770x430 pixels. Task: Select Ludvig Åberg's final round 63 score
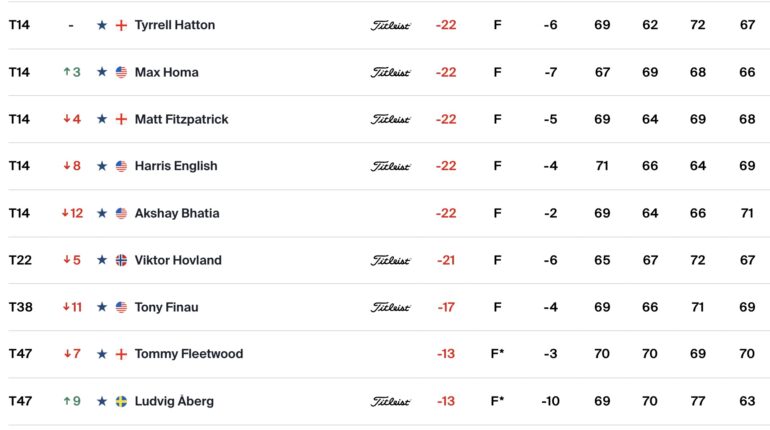747,401
